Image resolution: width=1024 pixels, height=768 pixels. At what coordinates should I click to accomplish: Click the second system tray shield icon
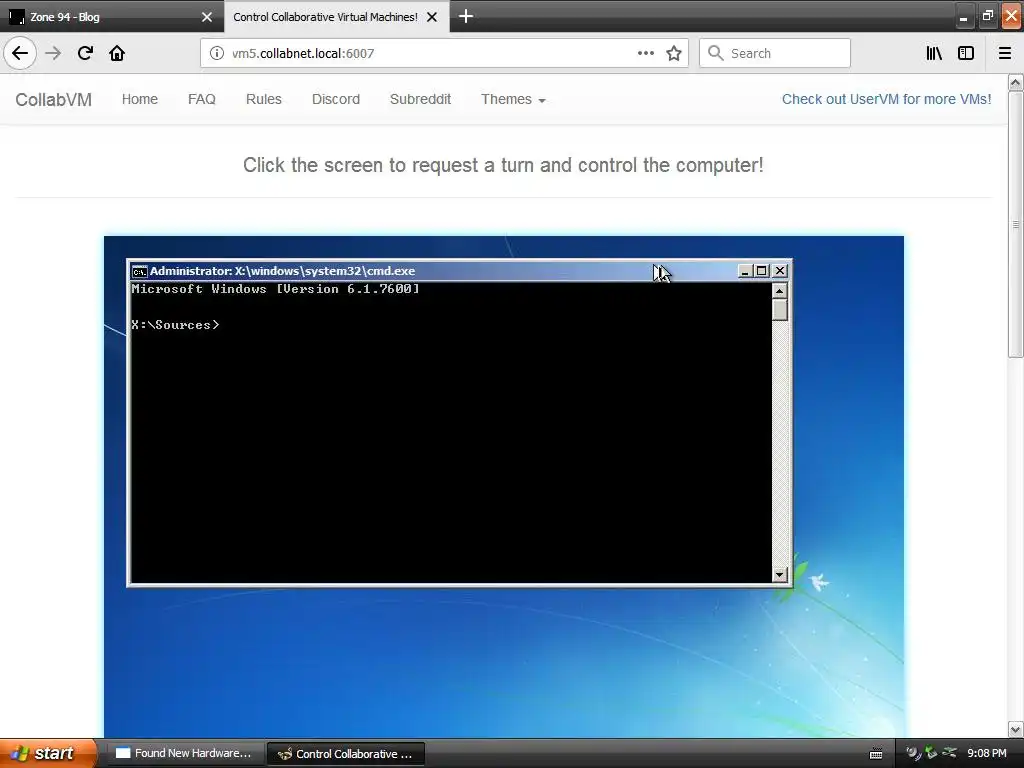coord(931,753)
